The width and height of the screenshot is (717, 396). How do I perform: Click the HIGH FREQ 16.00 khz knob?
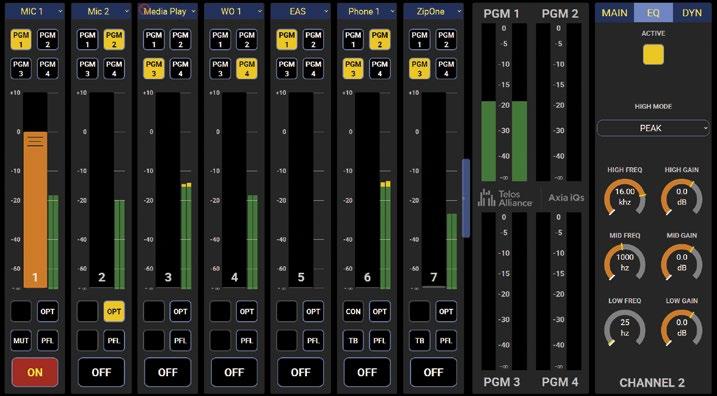(x=625, y=197)
